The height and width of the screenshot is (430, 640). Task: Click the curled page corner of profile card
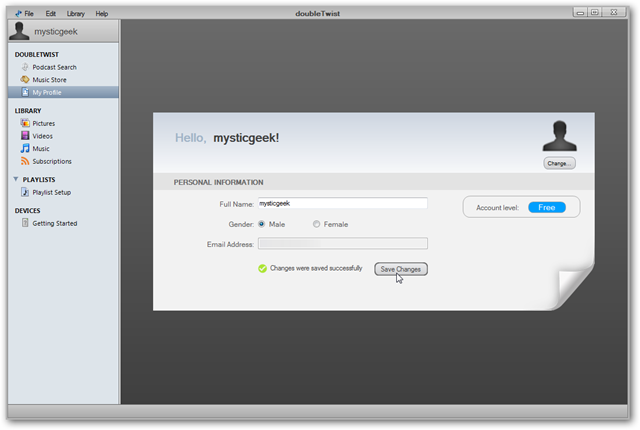575,287
